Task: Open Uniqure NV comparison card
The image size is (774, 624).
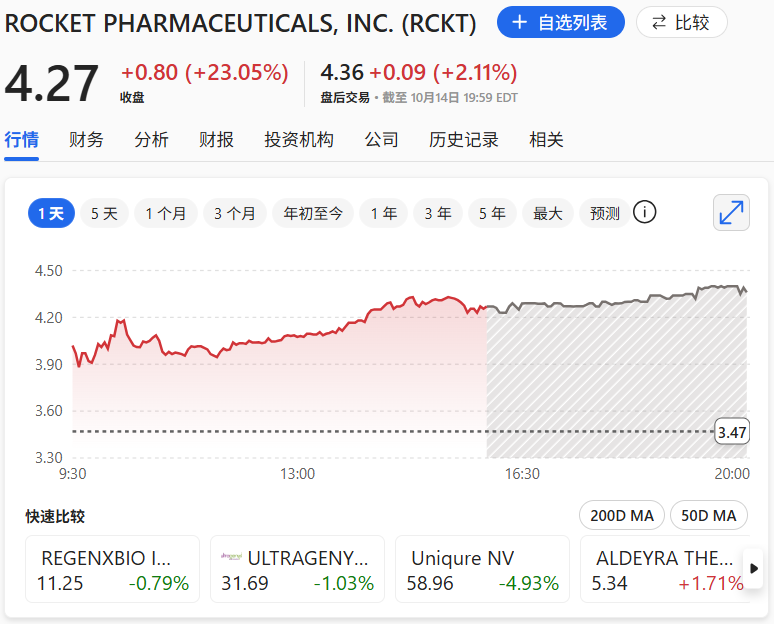Action: (483, 570)
